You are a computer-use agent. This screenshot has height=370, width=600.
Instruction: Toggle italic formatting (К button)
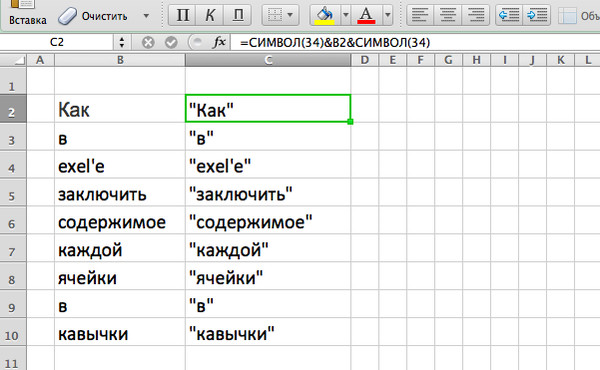(210, 15)
